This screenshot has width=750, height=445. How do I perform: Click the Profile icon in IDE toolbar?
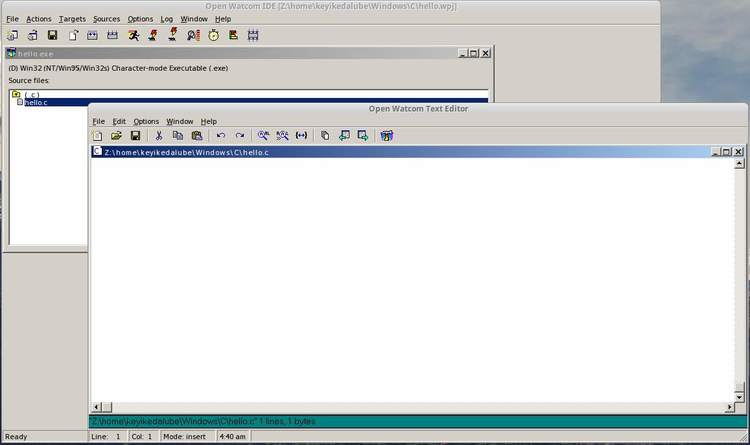click(233, 35)
